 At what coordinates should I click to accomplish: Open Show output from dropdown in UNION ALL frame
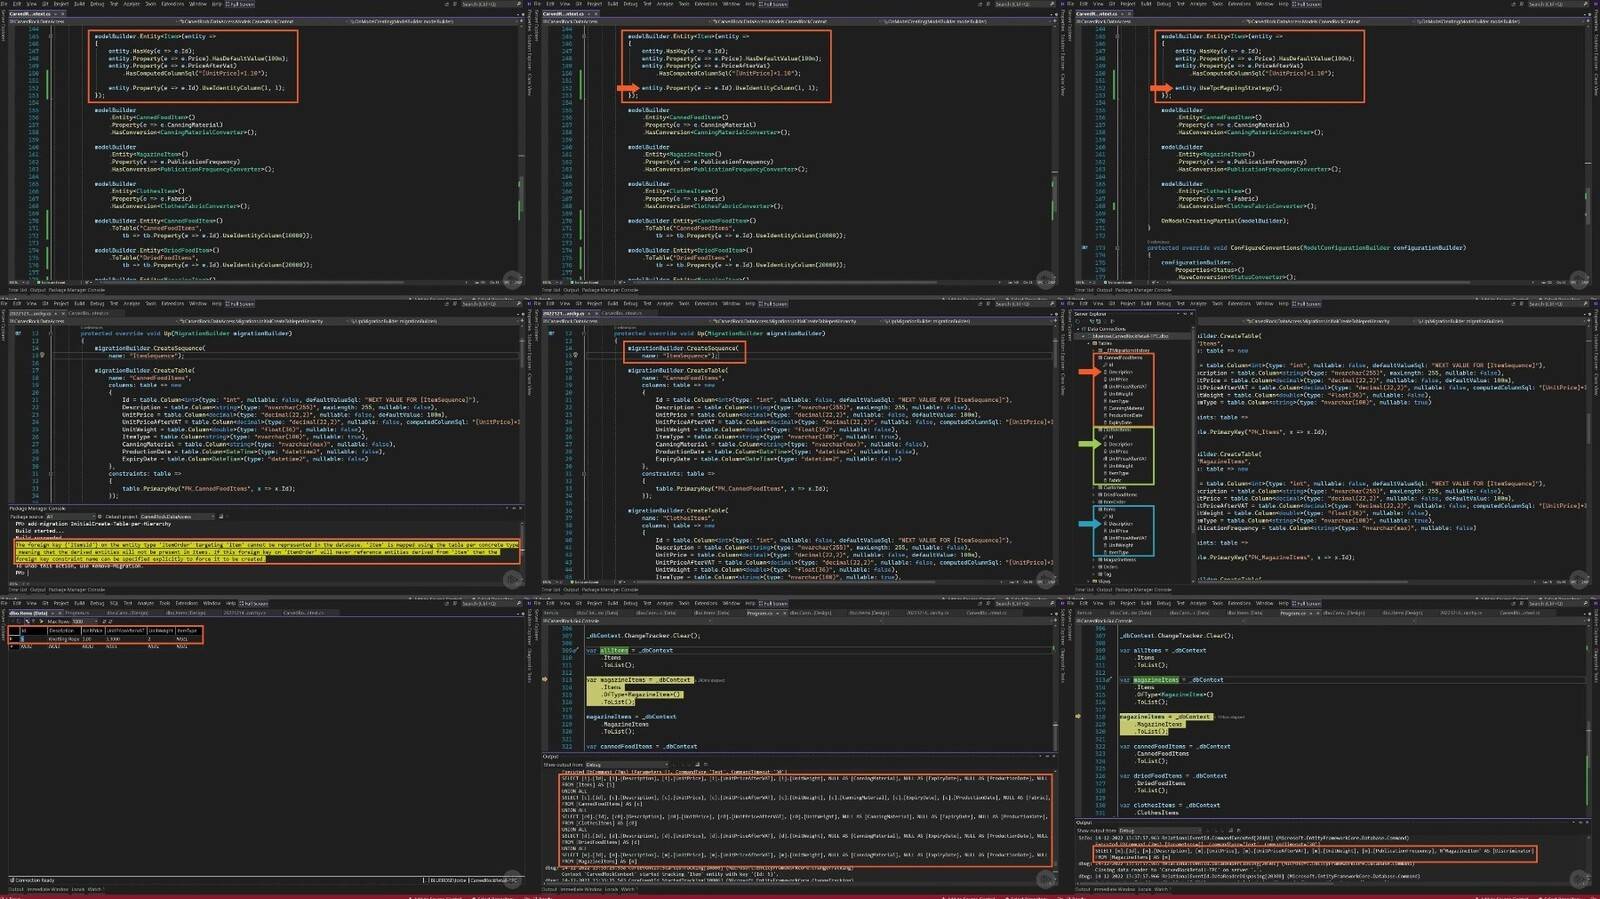[x=625, y=764]
